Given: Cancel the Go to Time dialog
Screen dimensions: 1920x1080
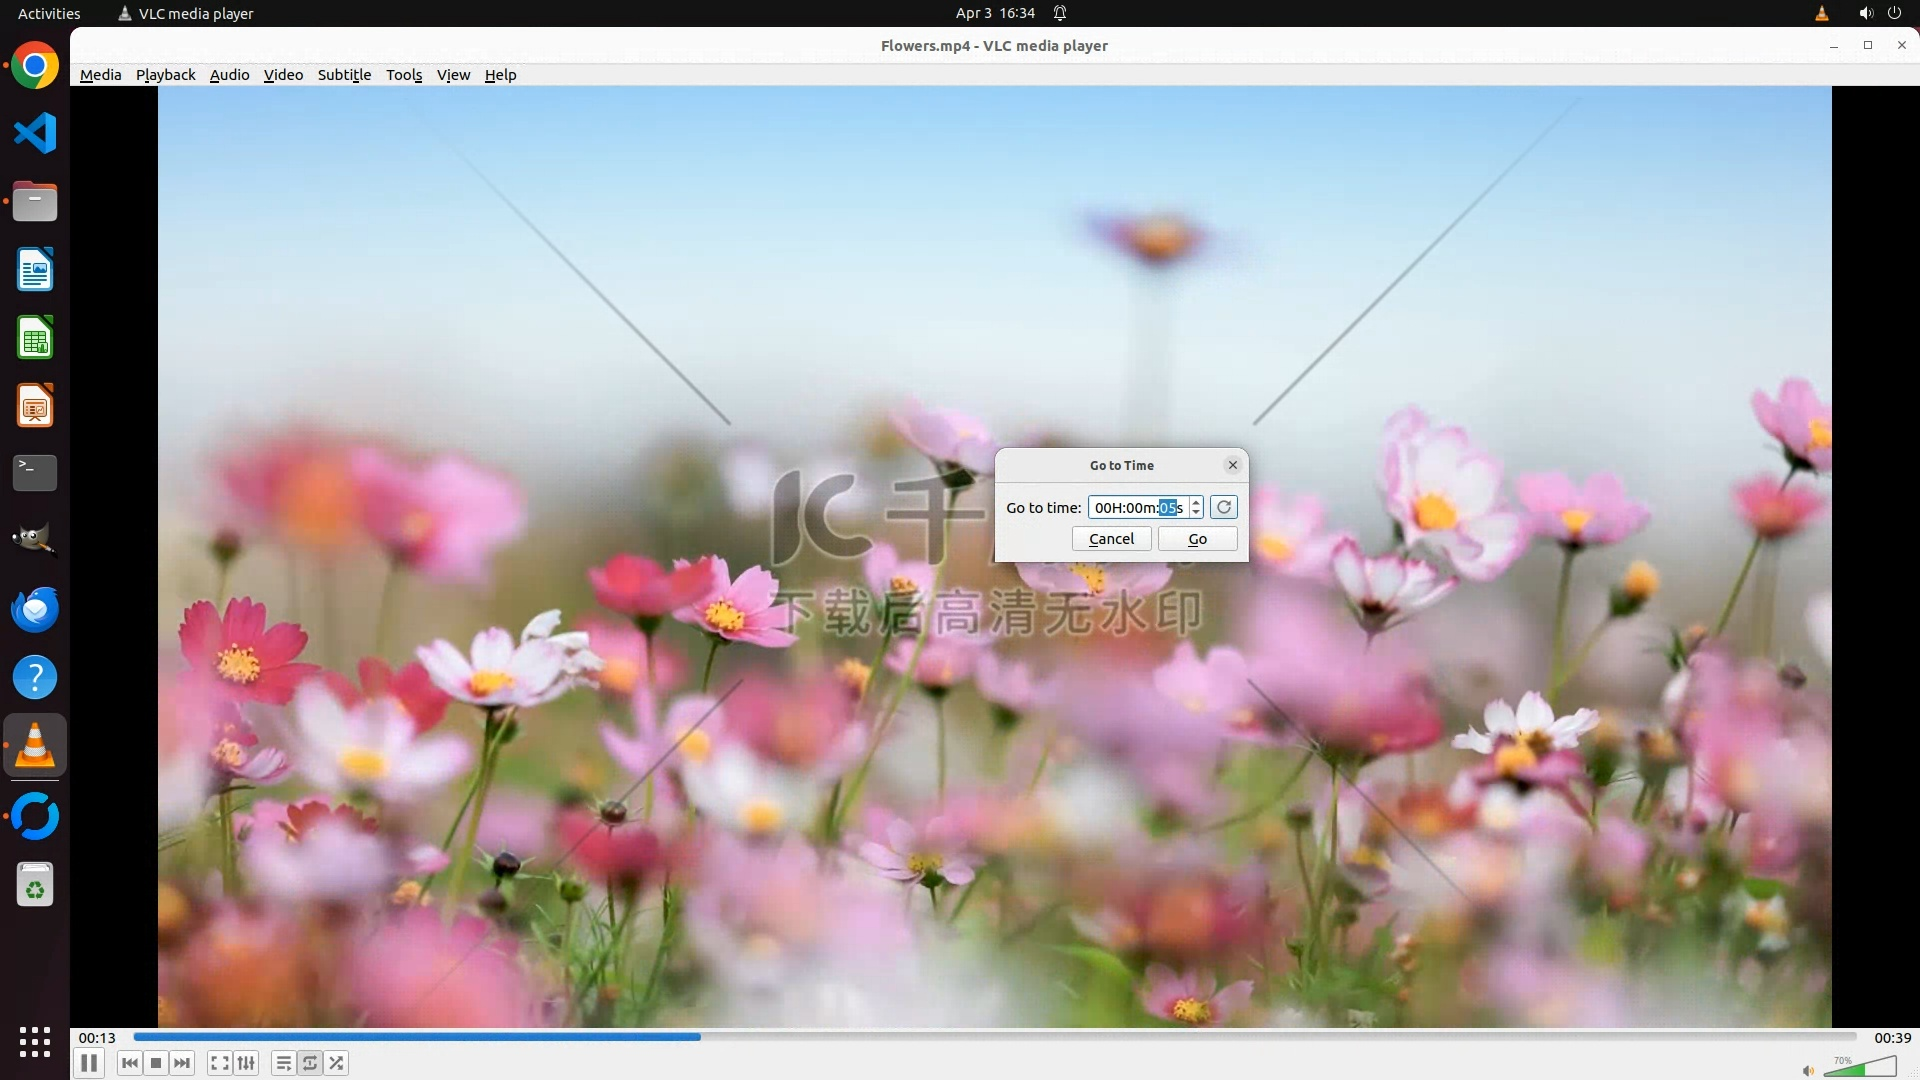Looking at the screenshot, I should [x=1111, y=539].
